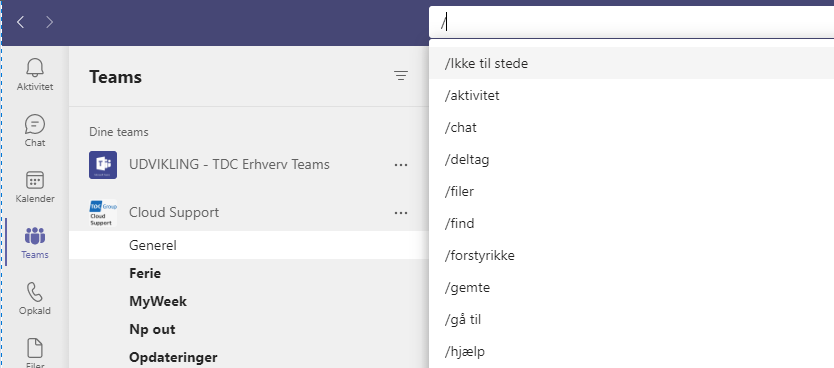The image size is (834, 368).
Task: Choose the /Ikke til stede command
Action: 631,63
